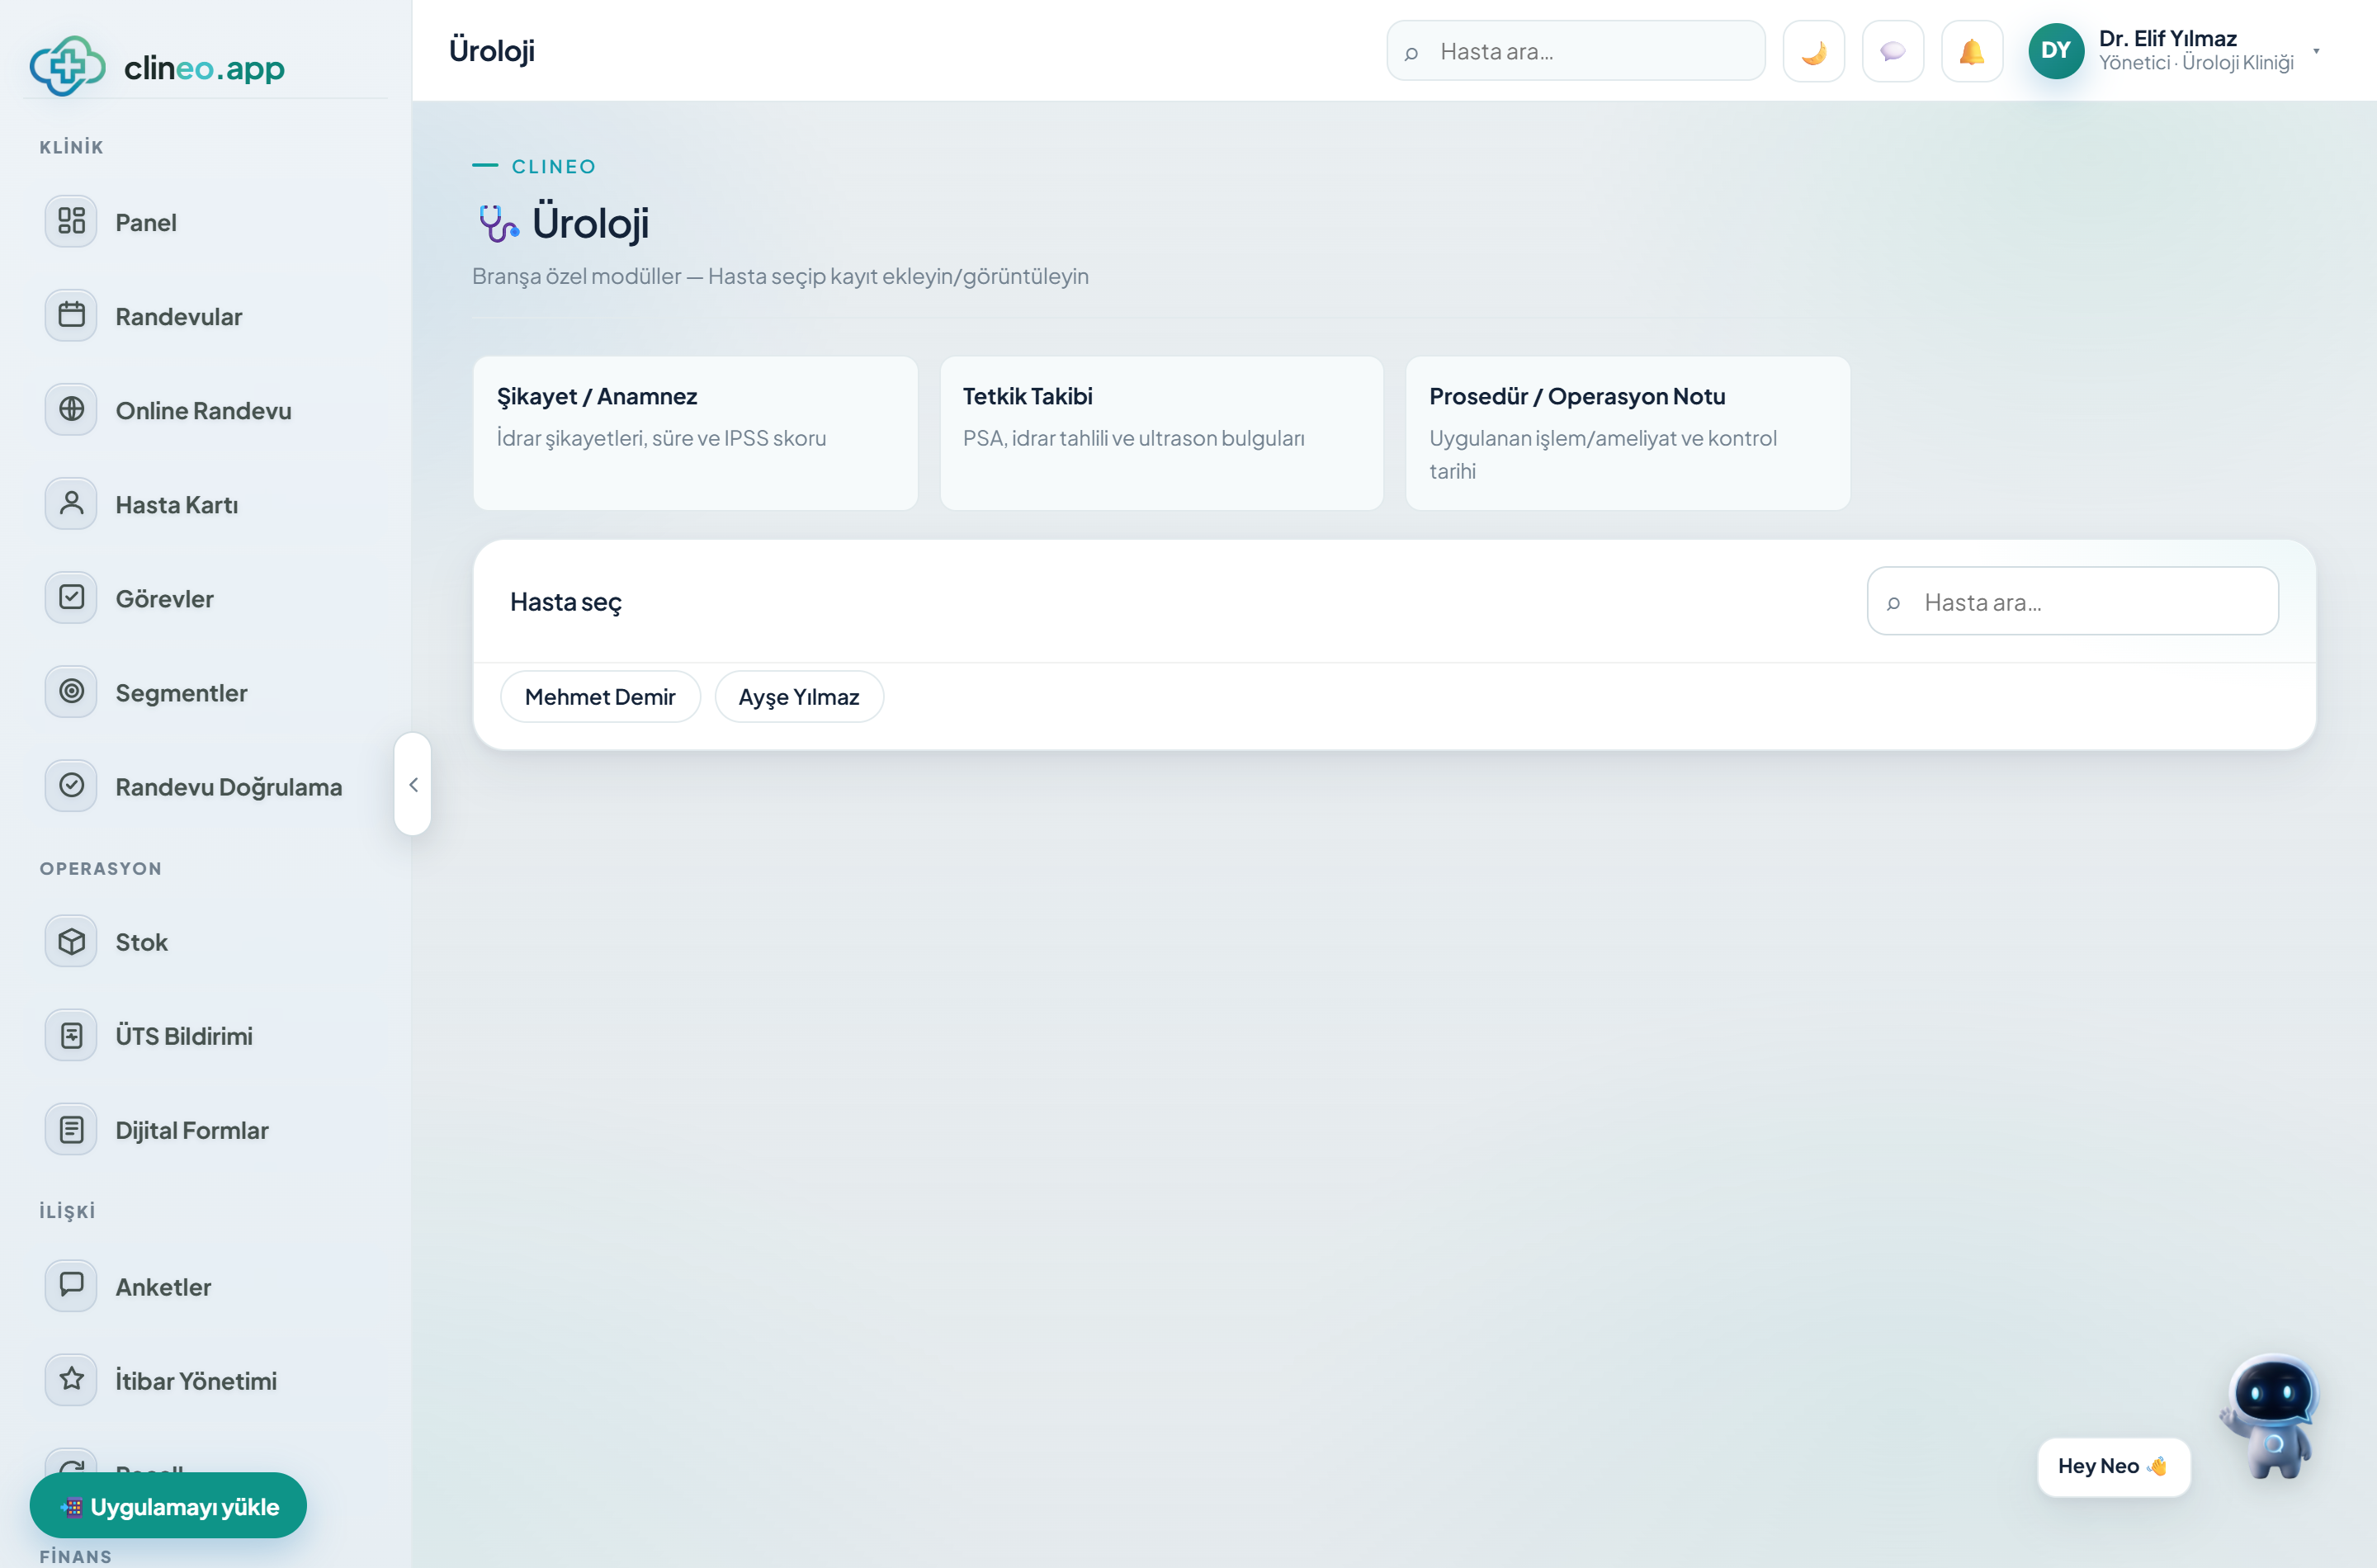Open the Prosedür / Operasyon Notu card
The height and width of the screenshot is (1568, 2377).
(x=1628, y=433)
